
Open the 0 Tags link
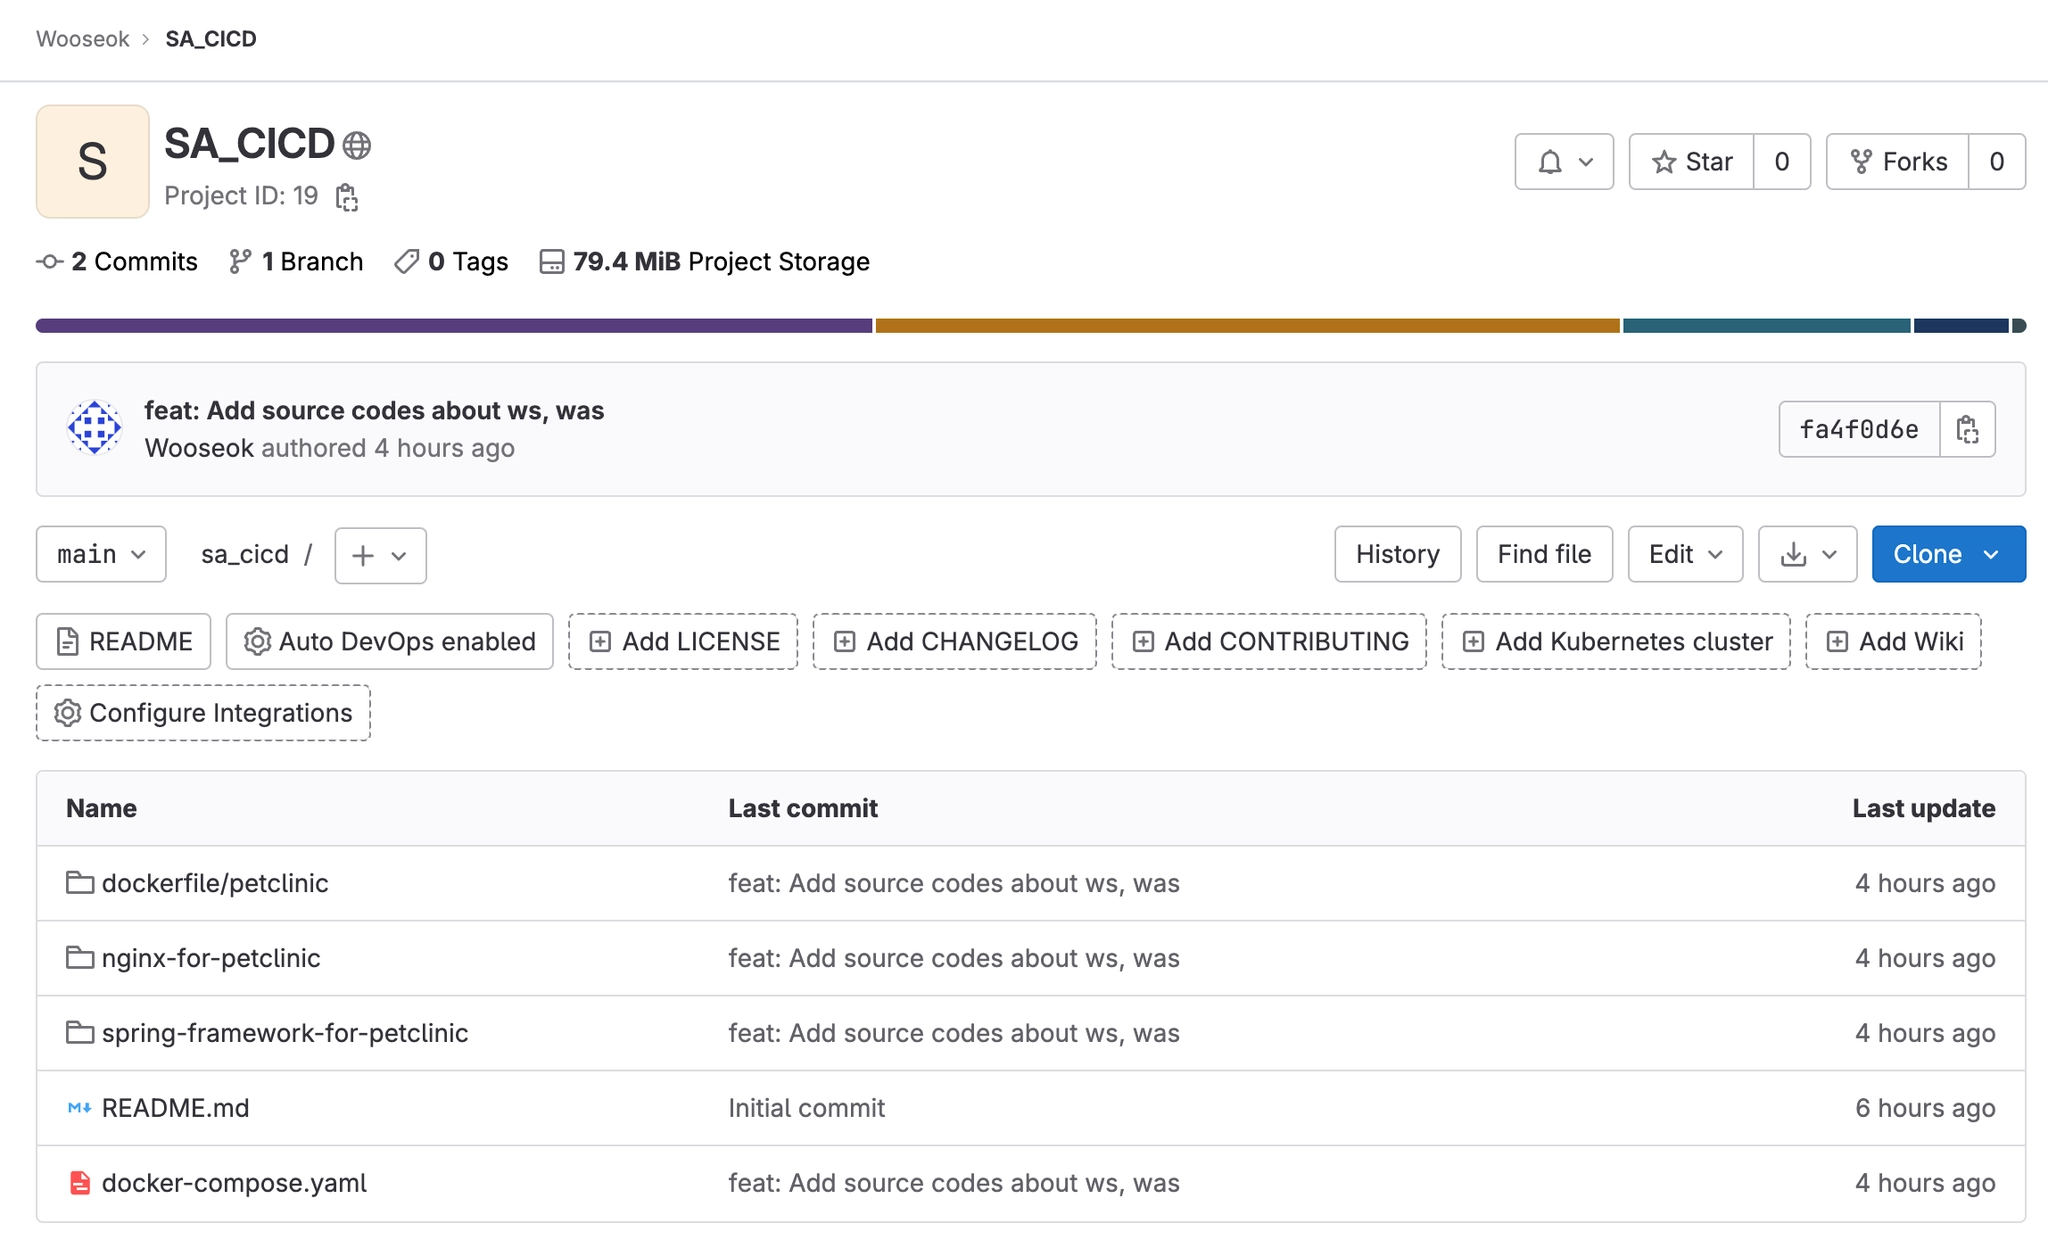452,262
